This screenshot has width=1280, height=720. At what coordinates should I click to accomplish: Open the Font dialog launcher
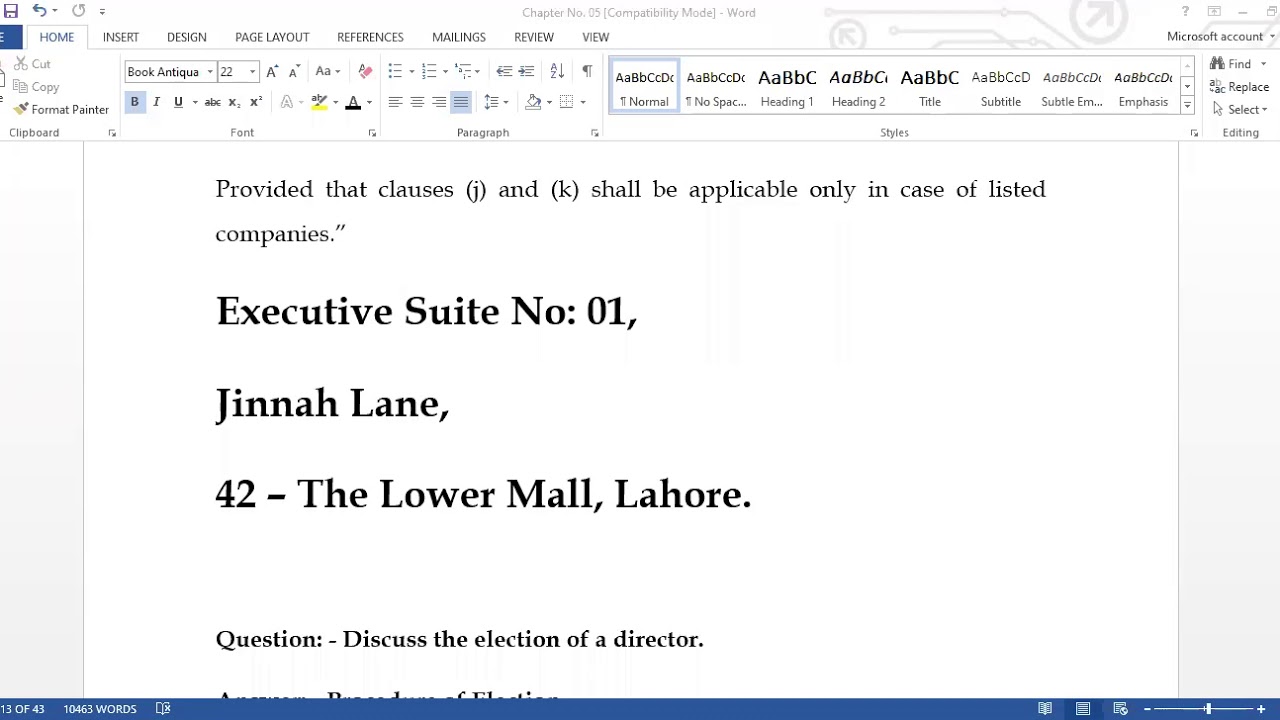(x=372, y=133)
